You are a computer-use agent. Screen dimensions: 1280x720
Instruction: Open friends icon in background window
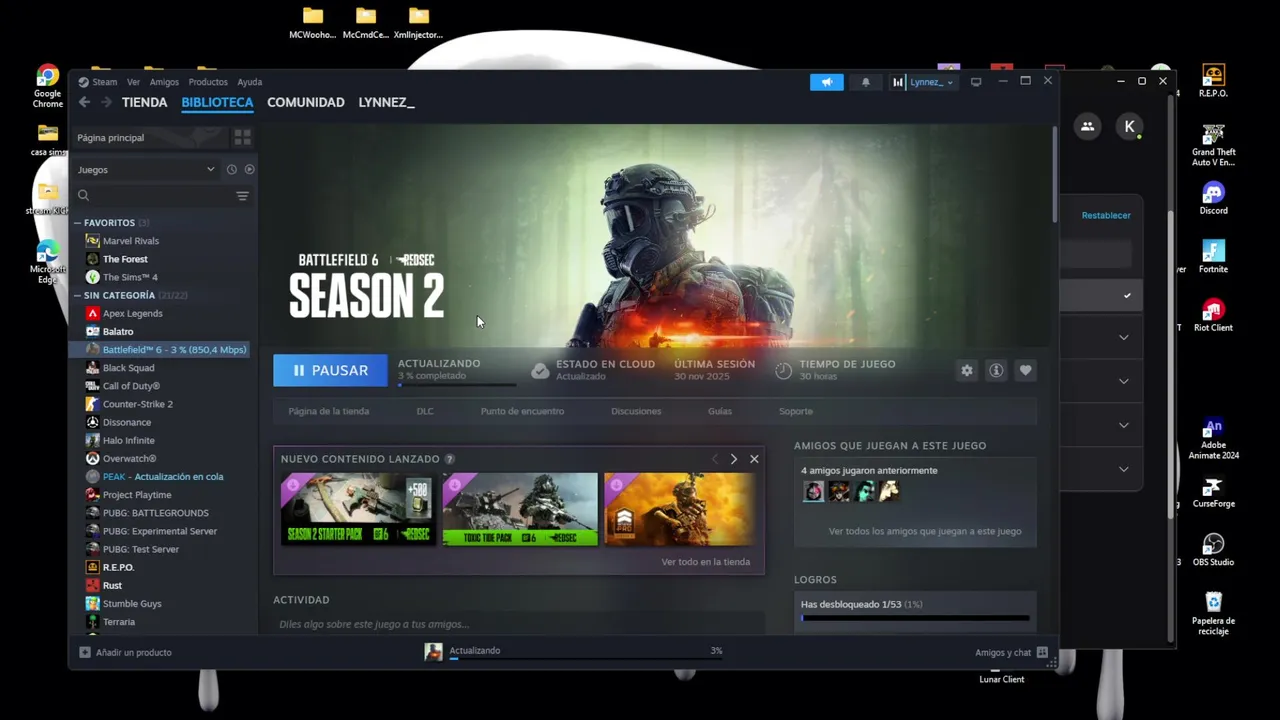click(1087, 126)
